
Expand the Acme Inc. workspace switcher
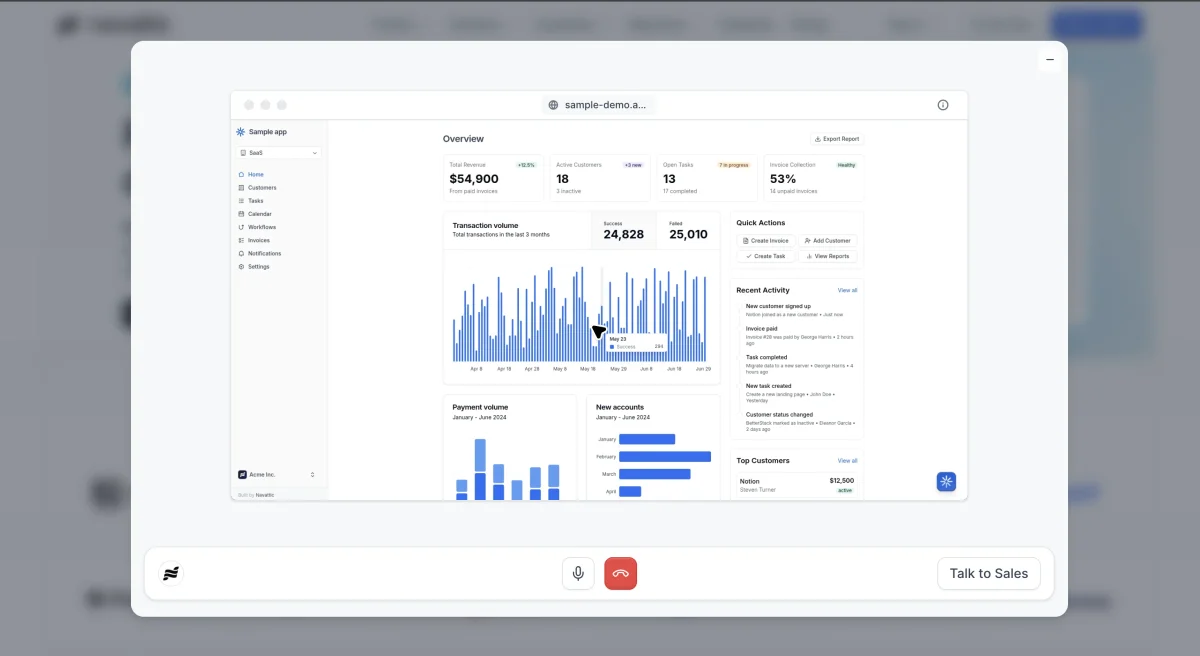(277, 475)
